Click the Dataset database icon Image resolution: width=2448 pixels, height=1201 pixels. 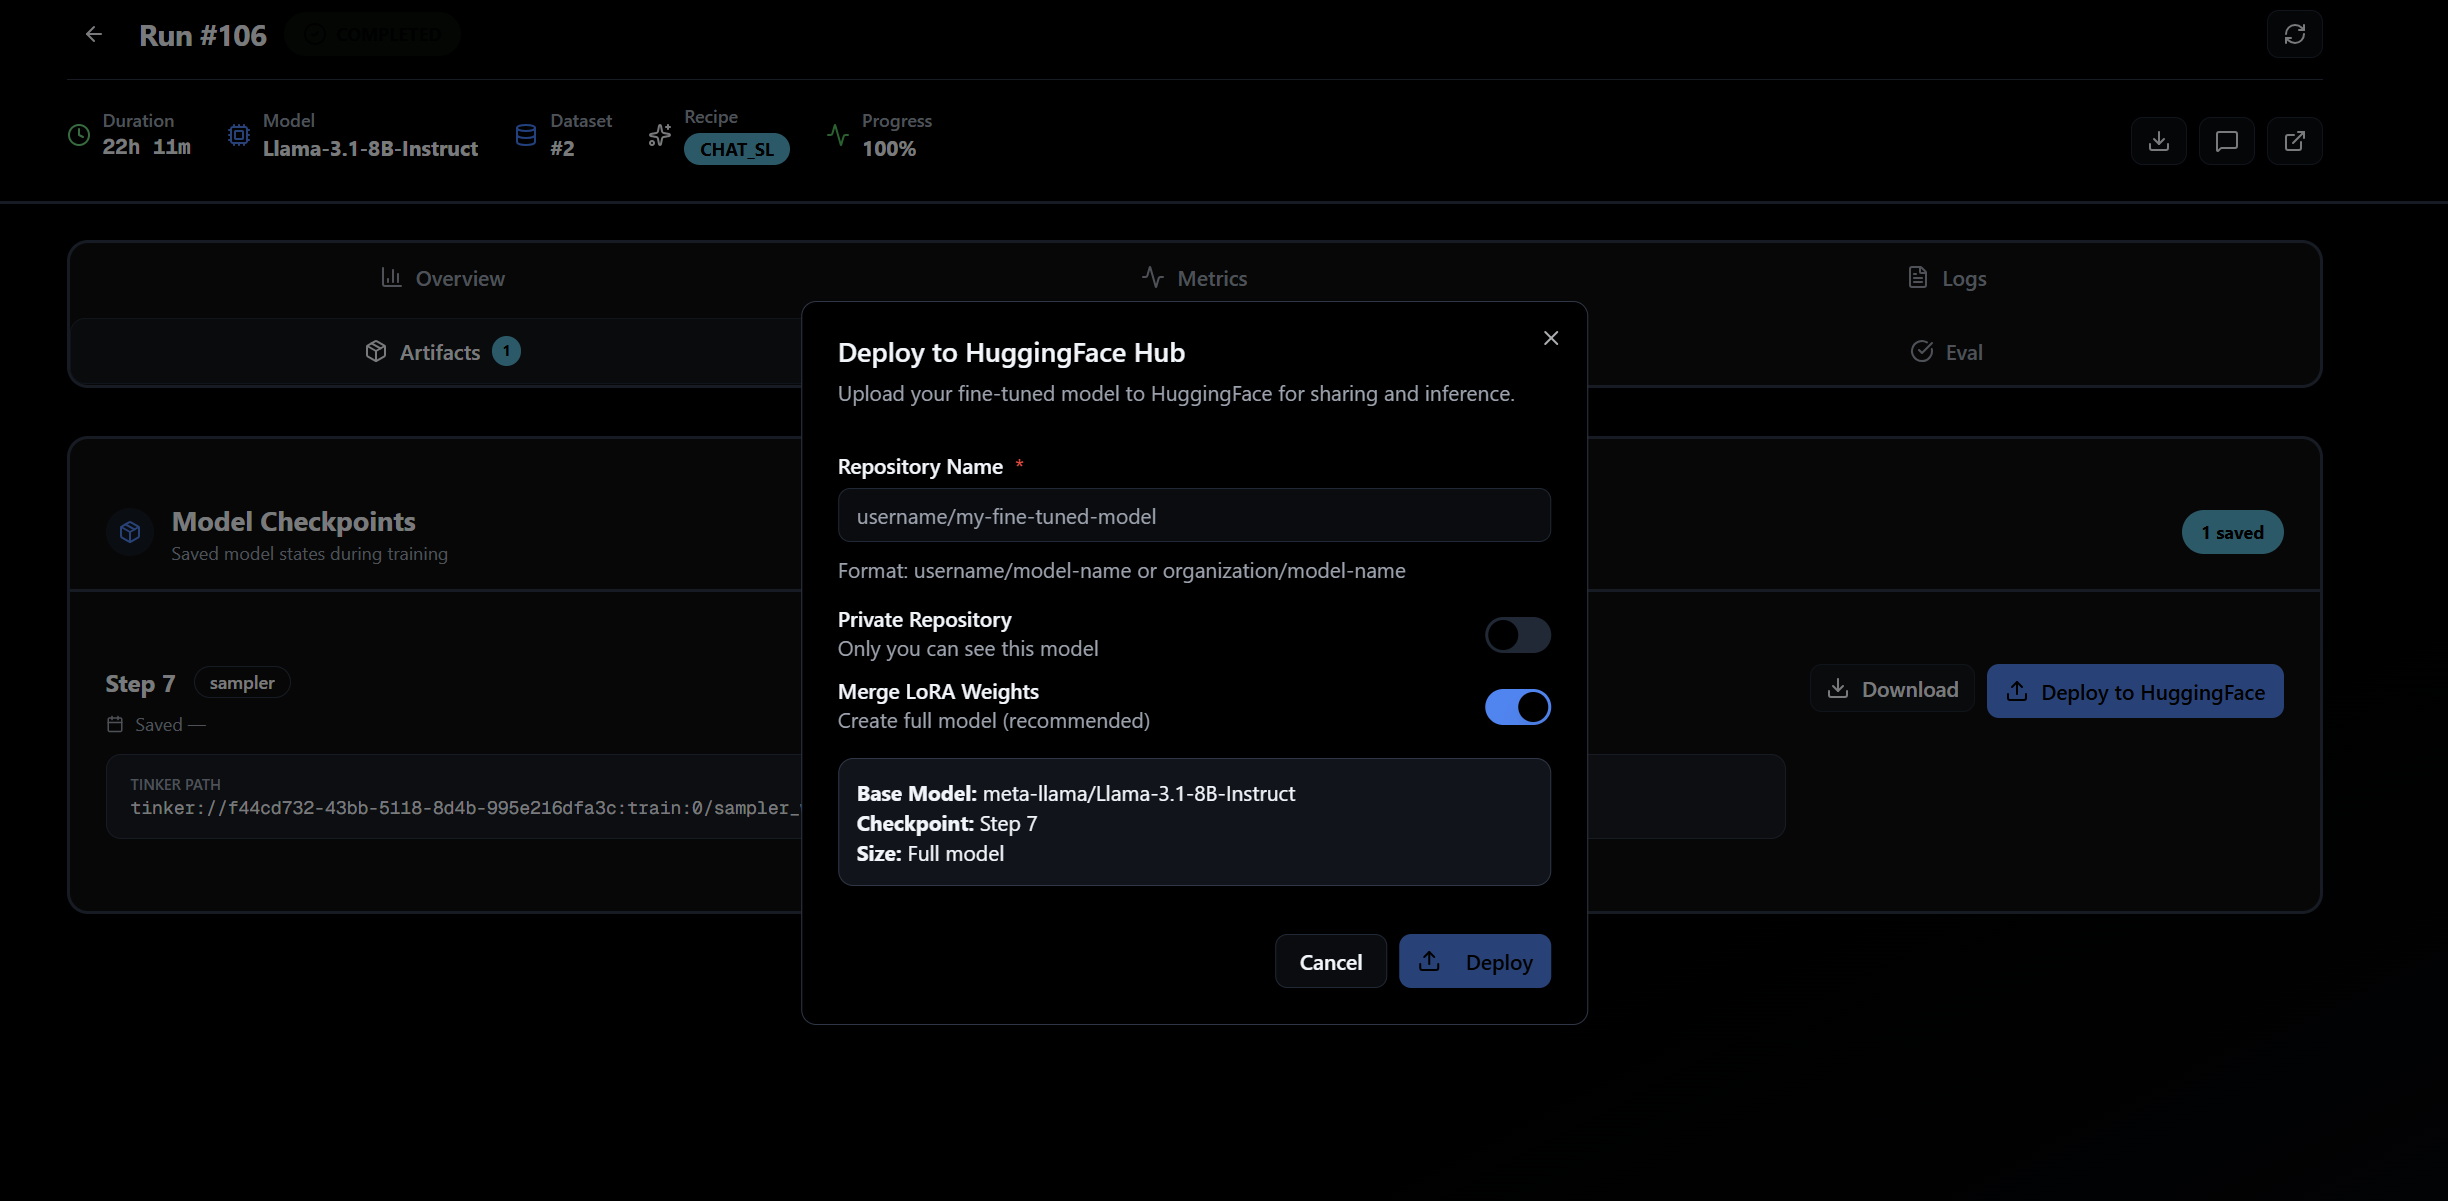tap(525, 135)
